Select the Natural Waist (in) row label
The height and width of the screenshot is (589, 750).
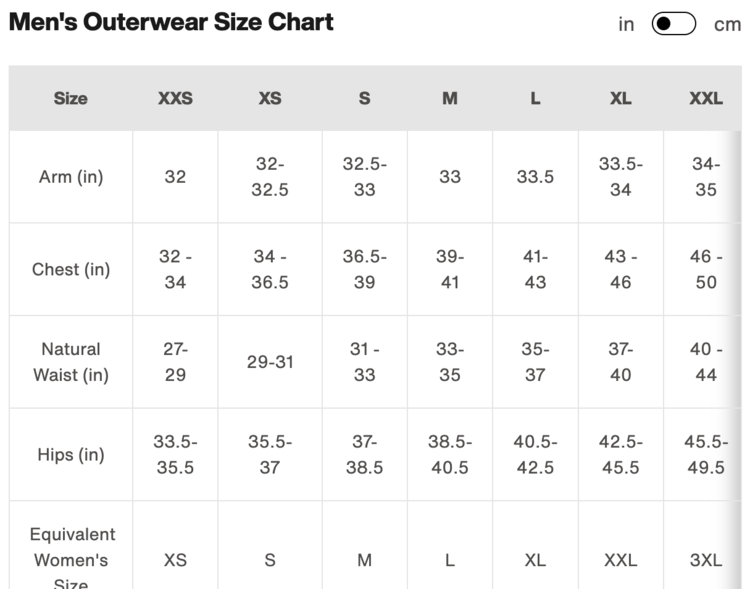[71, 362]
